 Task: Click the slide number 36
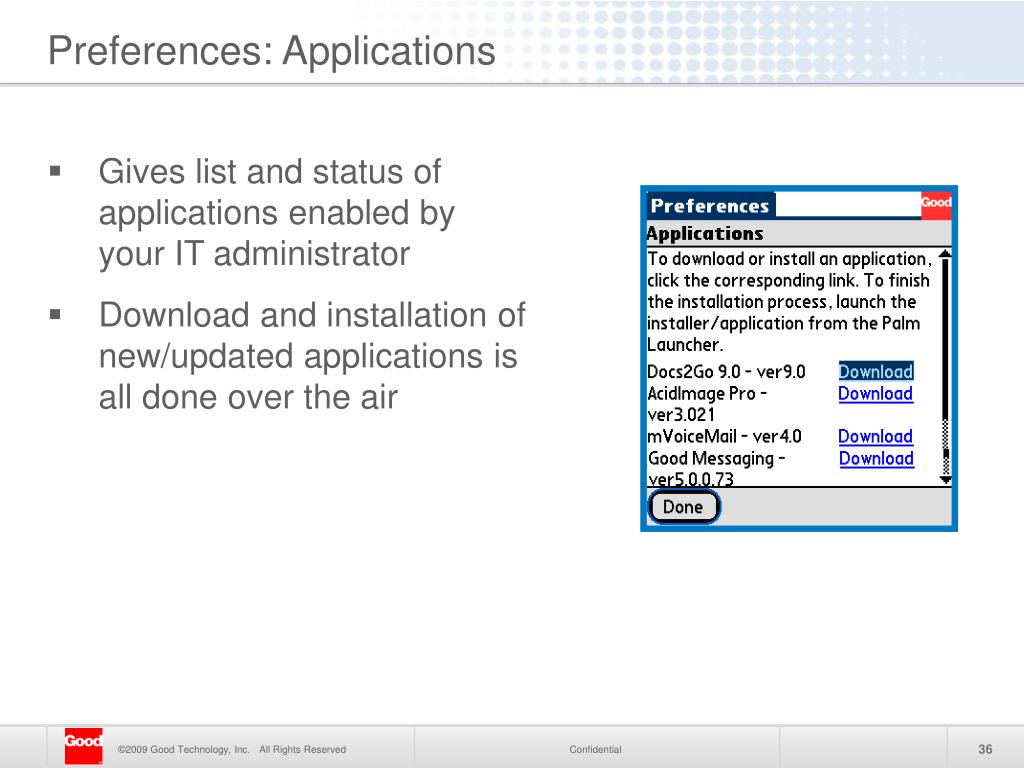(985, 749)
